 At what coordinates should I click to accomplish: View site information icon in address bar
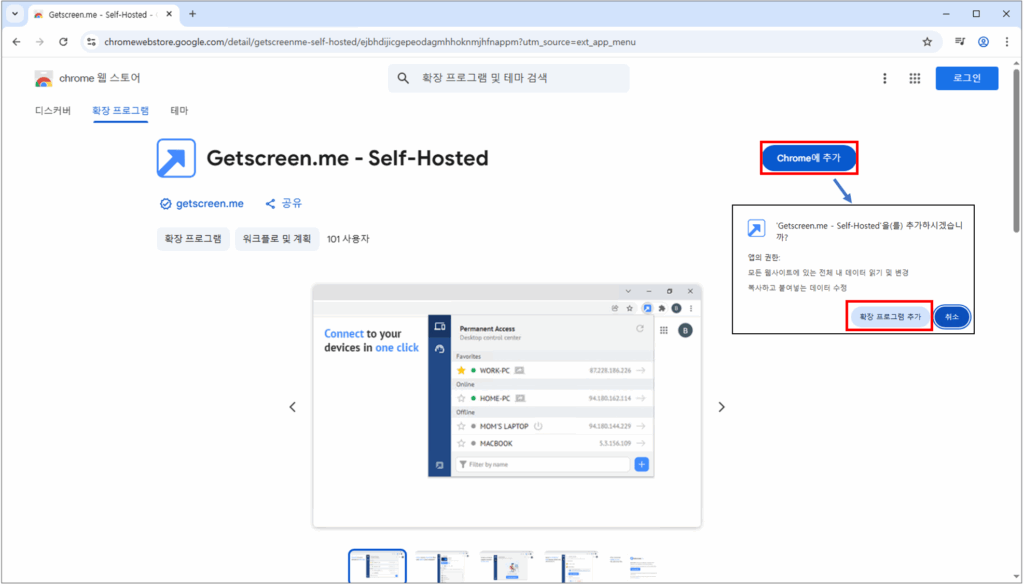[91, 42]
